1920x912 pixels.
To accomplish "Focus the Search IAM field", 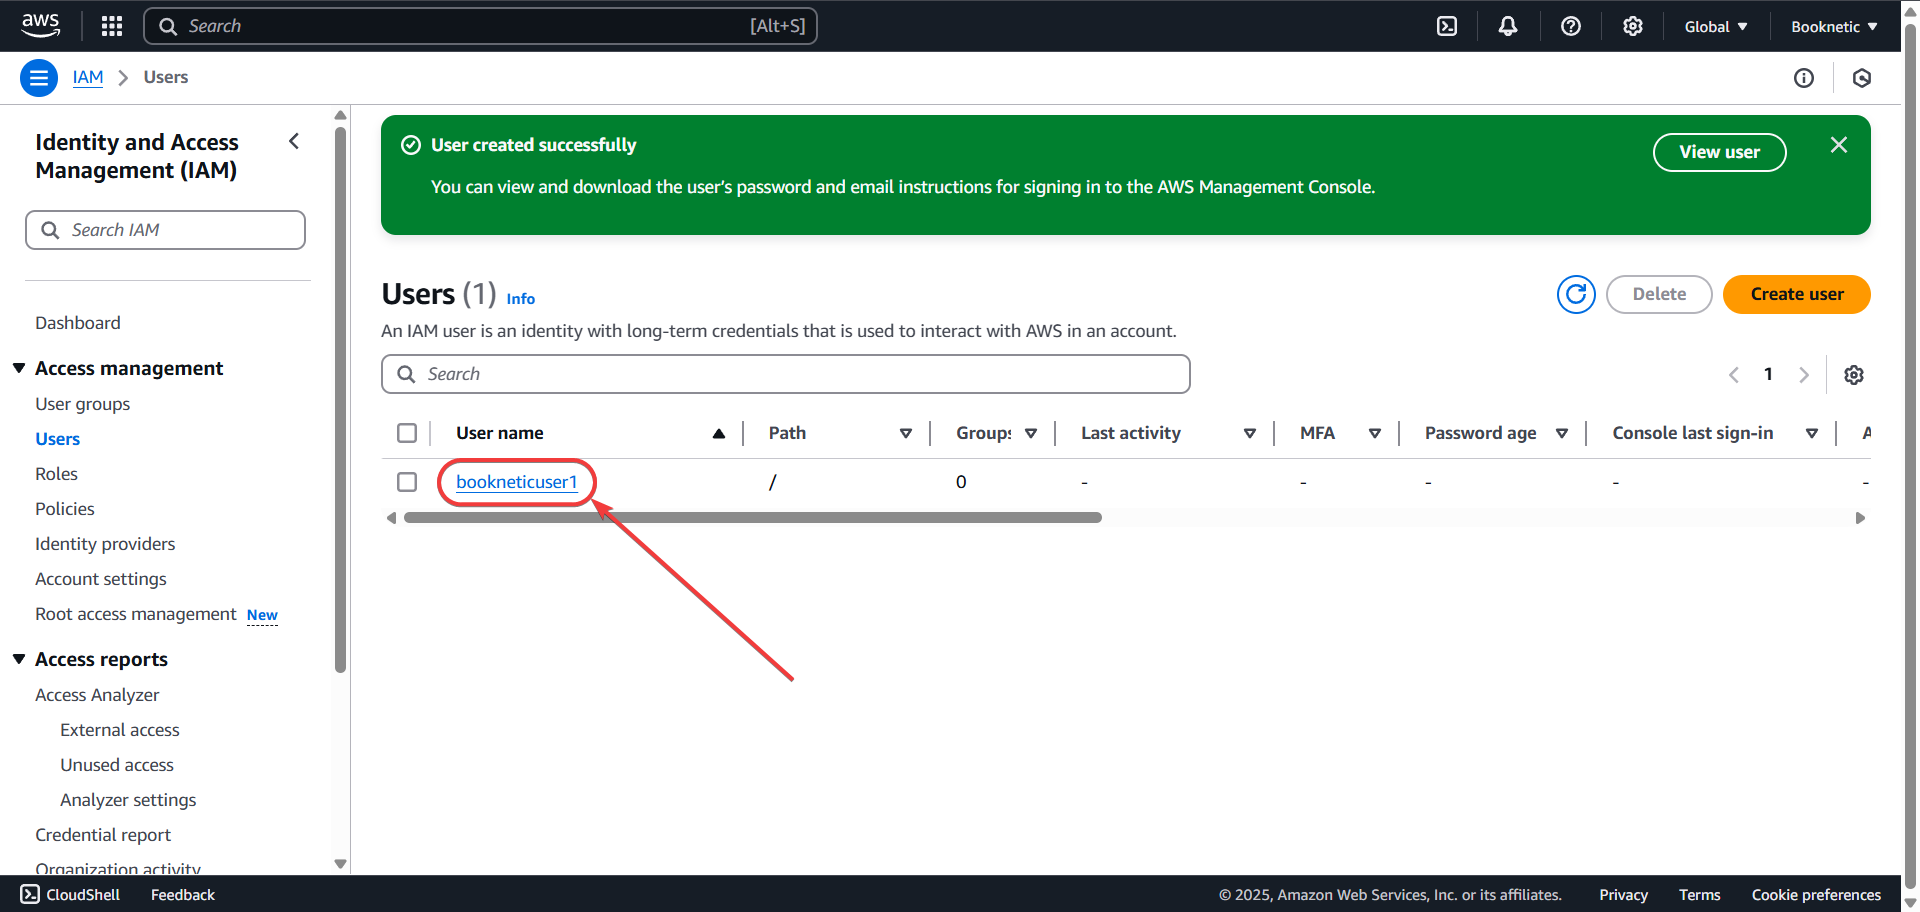I will coord(165,230).
